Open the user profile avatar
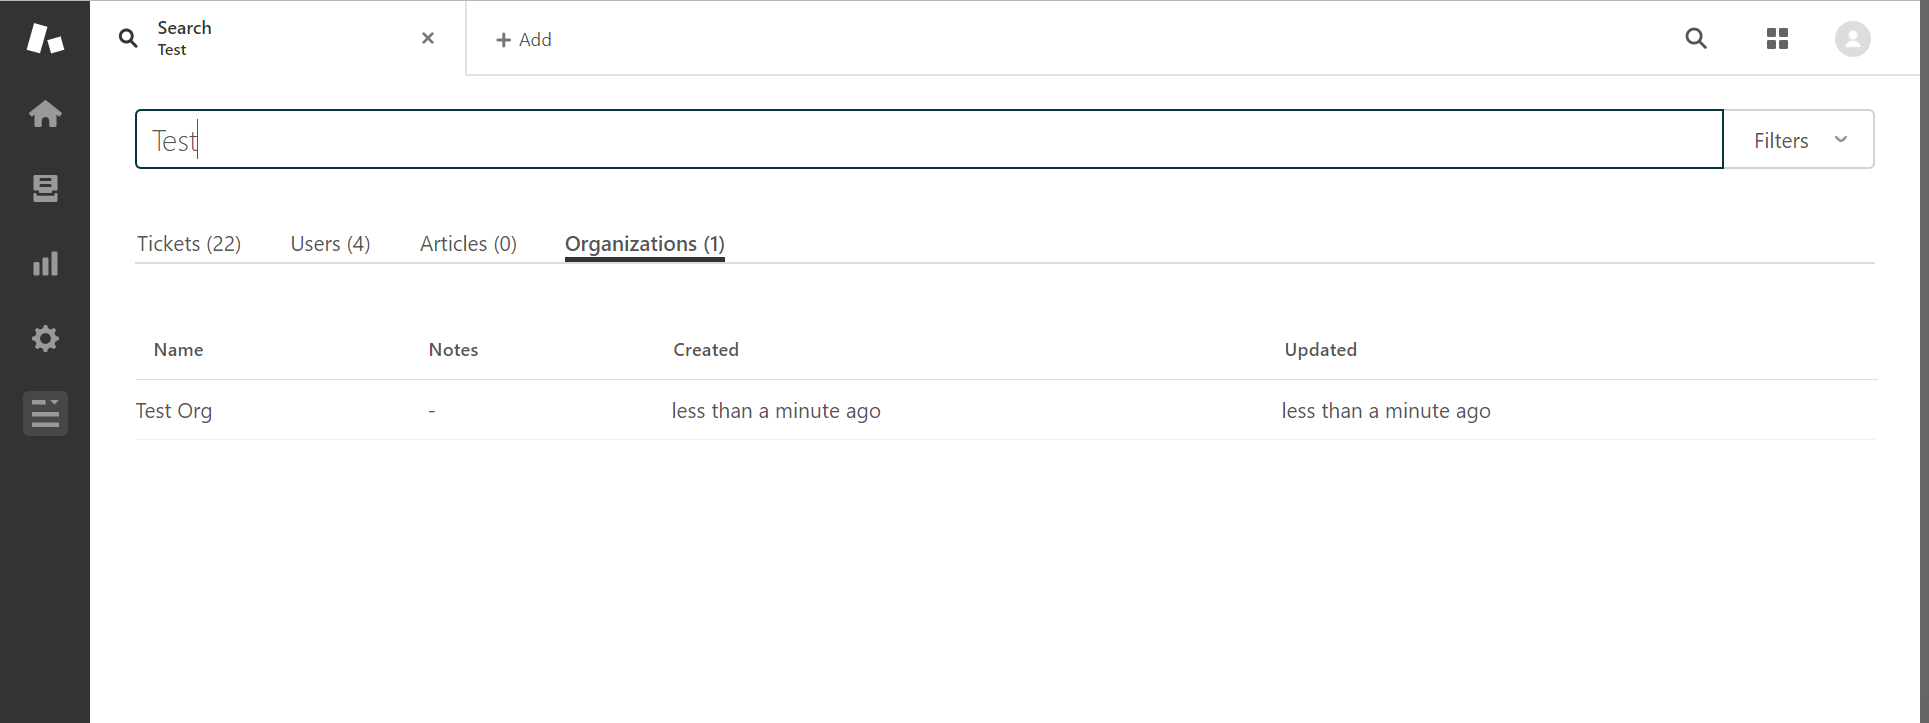Image resolution: width=1929 pixels, height=723 pixels. tap(1852, 39)
